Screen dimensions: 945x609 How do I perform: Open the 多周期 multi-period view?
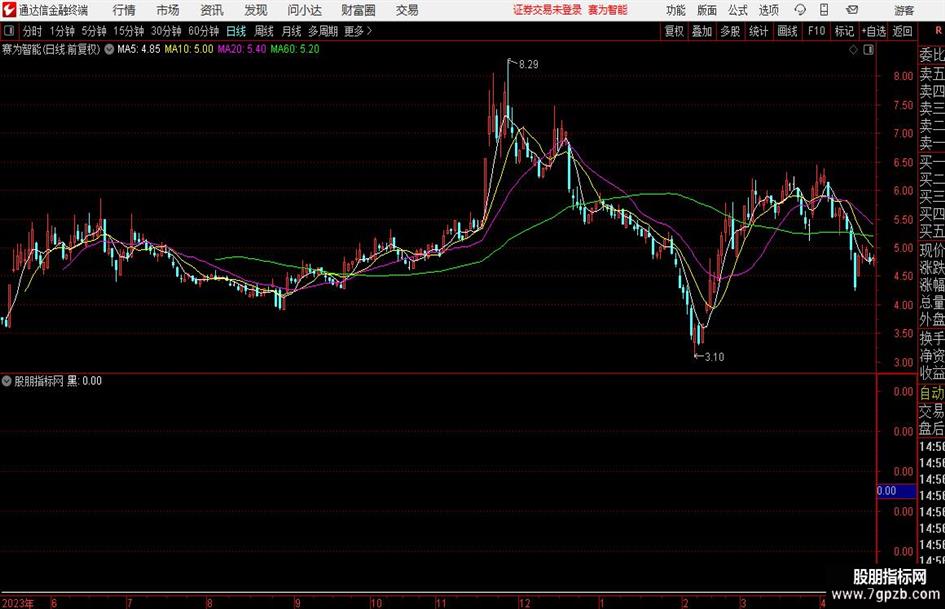tap(323, 31)
